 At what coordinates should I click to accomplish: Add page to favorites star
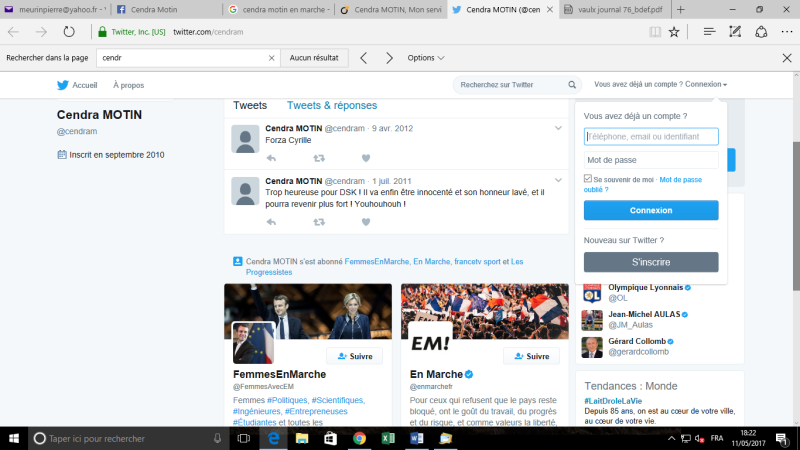pyautogui.click(x=674, y=32)
